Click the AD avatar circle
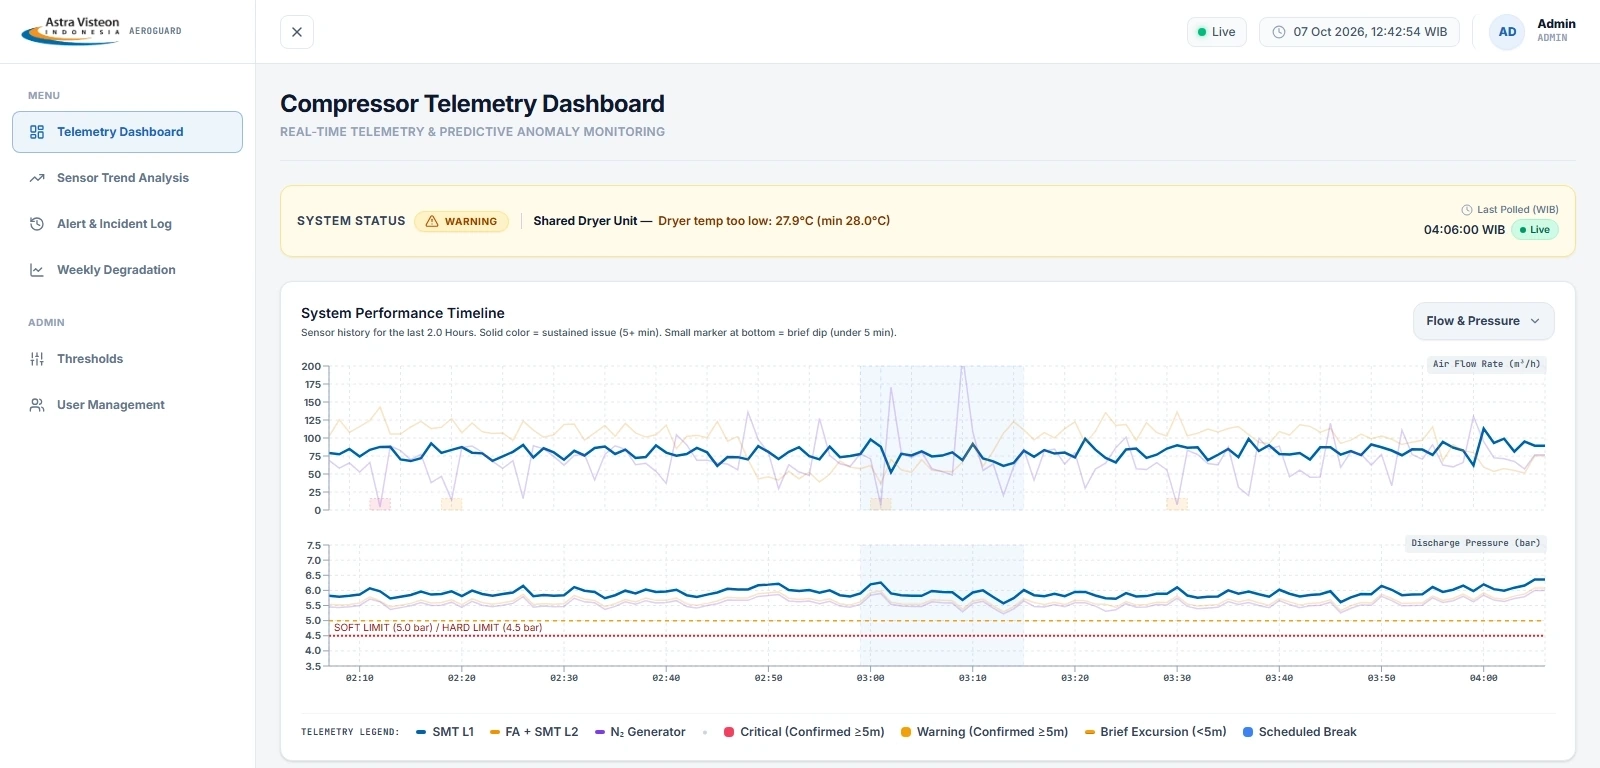 [1507, 32]
